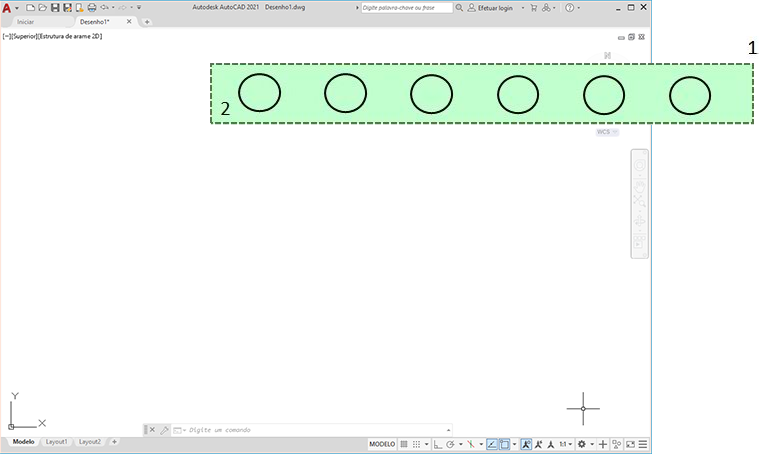
Task: Click the command line input field
Action: pyautogui.click(x=316, y=430)
